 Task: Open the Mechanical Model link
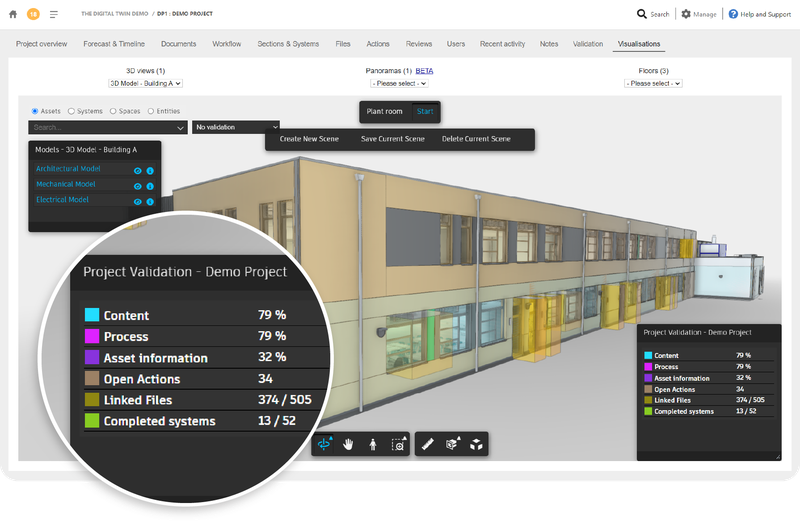[x=65, y=184]
